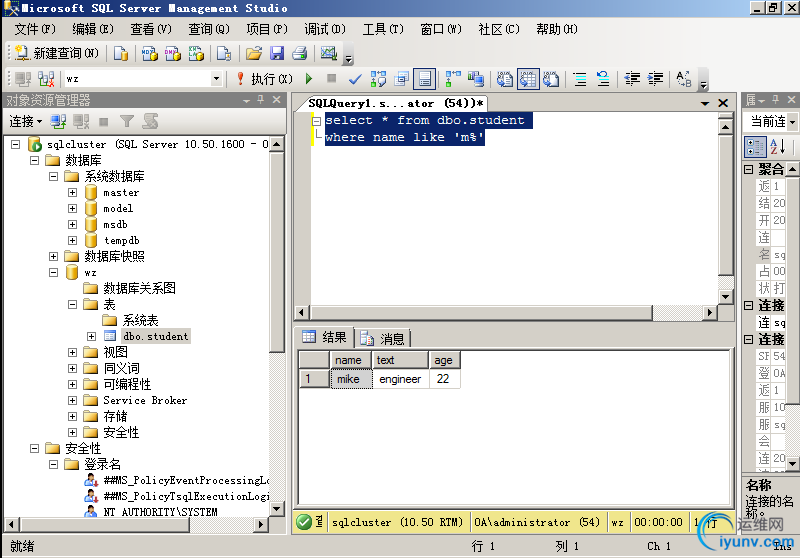Open a SQL Server Compact query
The width and height of the screenshot is (800, 558).
tap(223, 53)
